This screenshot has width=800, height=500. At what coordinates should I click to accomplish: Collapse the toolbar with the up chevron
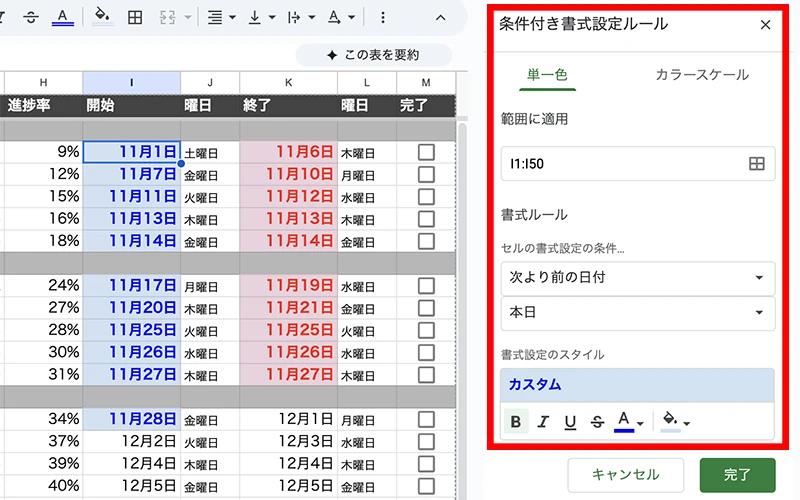427,17
